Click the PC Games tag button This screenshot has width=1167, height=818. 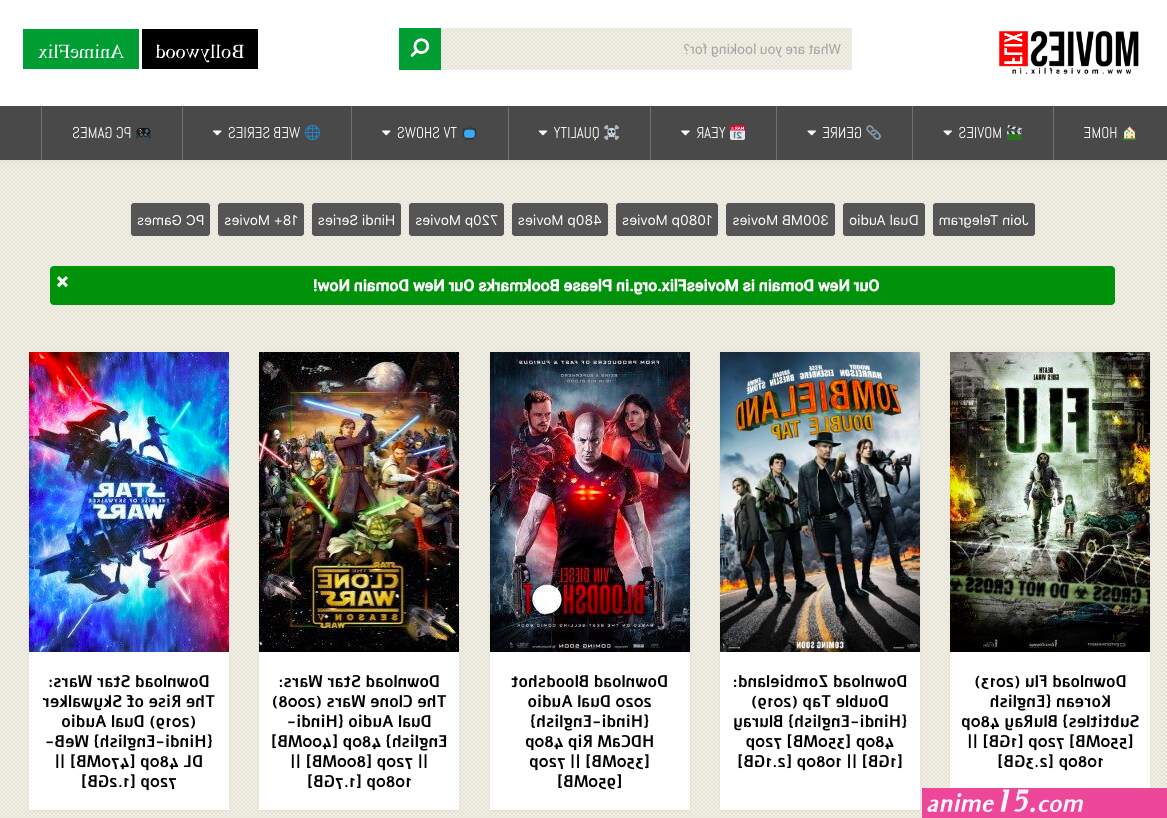click(x=170, y=220)
